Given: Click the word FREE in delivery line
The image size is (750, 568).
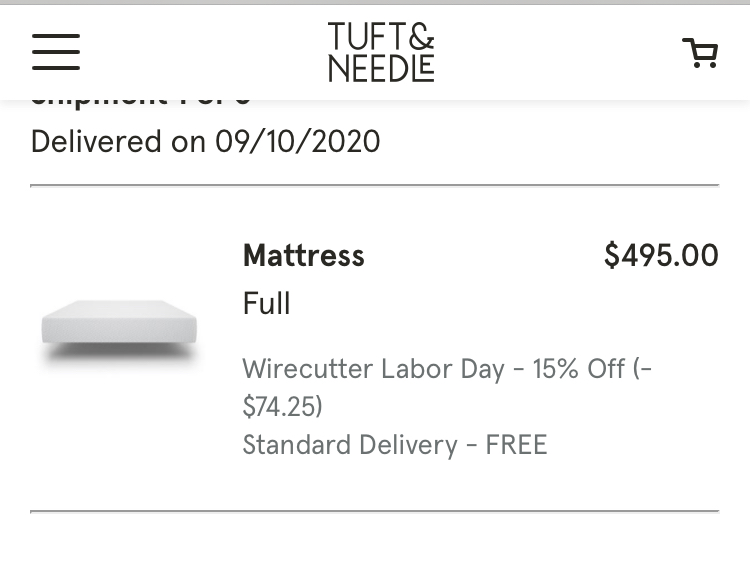Looking at the screenshot, I should click(516, 445).
